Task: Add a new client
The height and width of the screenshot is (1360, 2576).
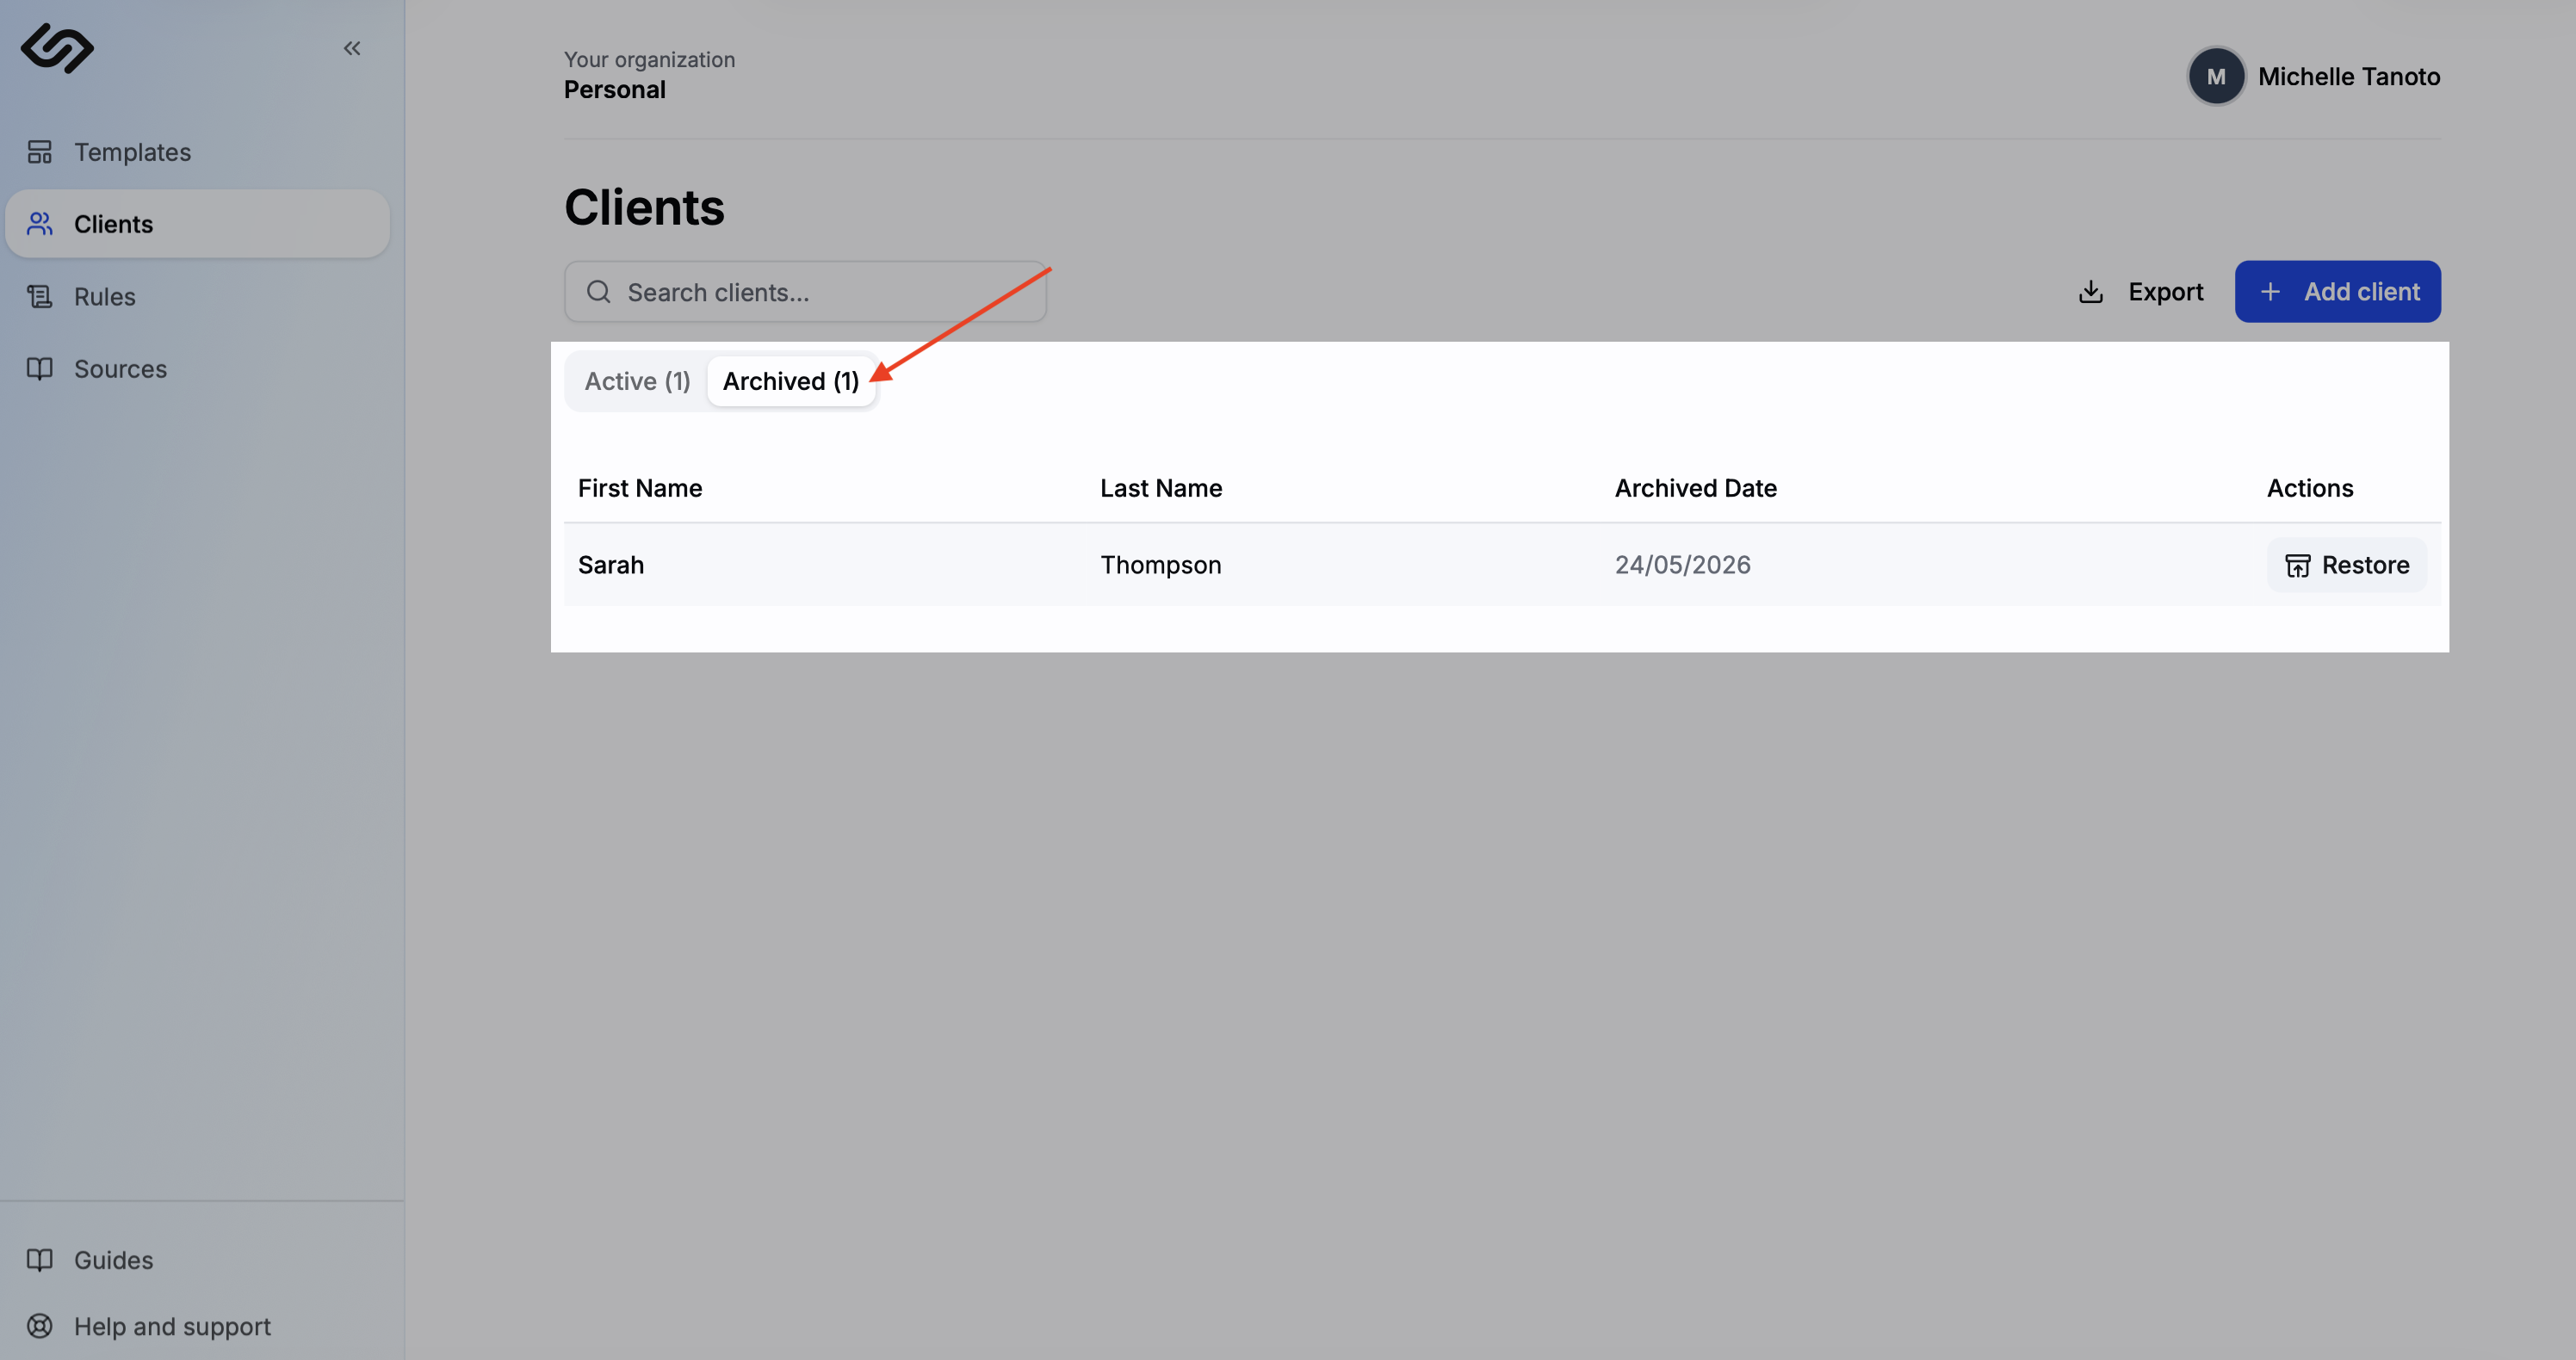Action: click(x=2337, y=292)
